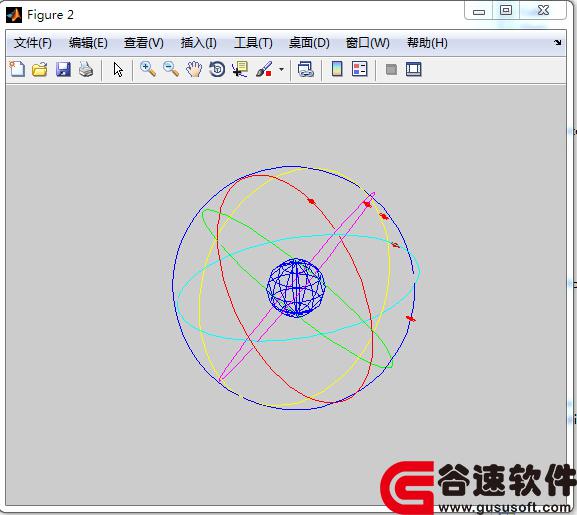This screenshot has height=515, width=577.
Task: Open the 文件(F) menu
Action: 33,43
